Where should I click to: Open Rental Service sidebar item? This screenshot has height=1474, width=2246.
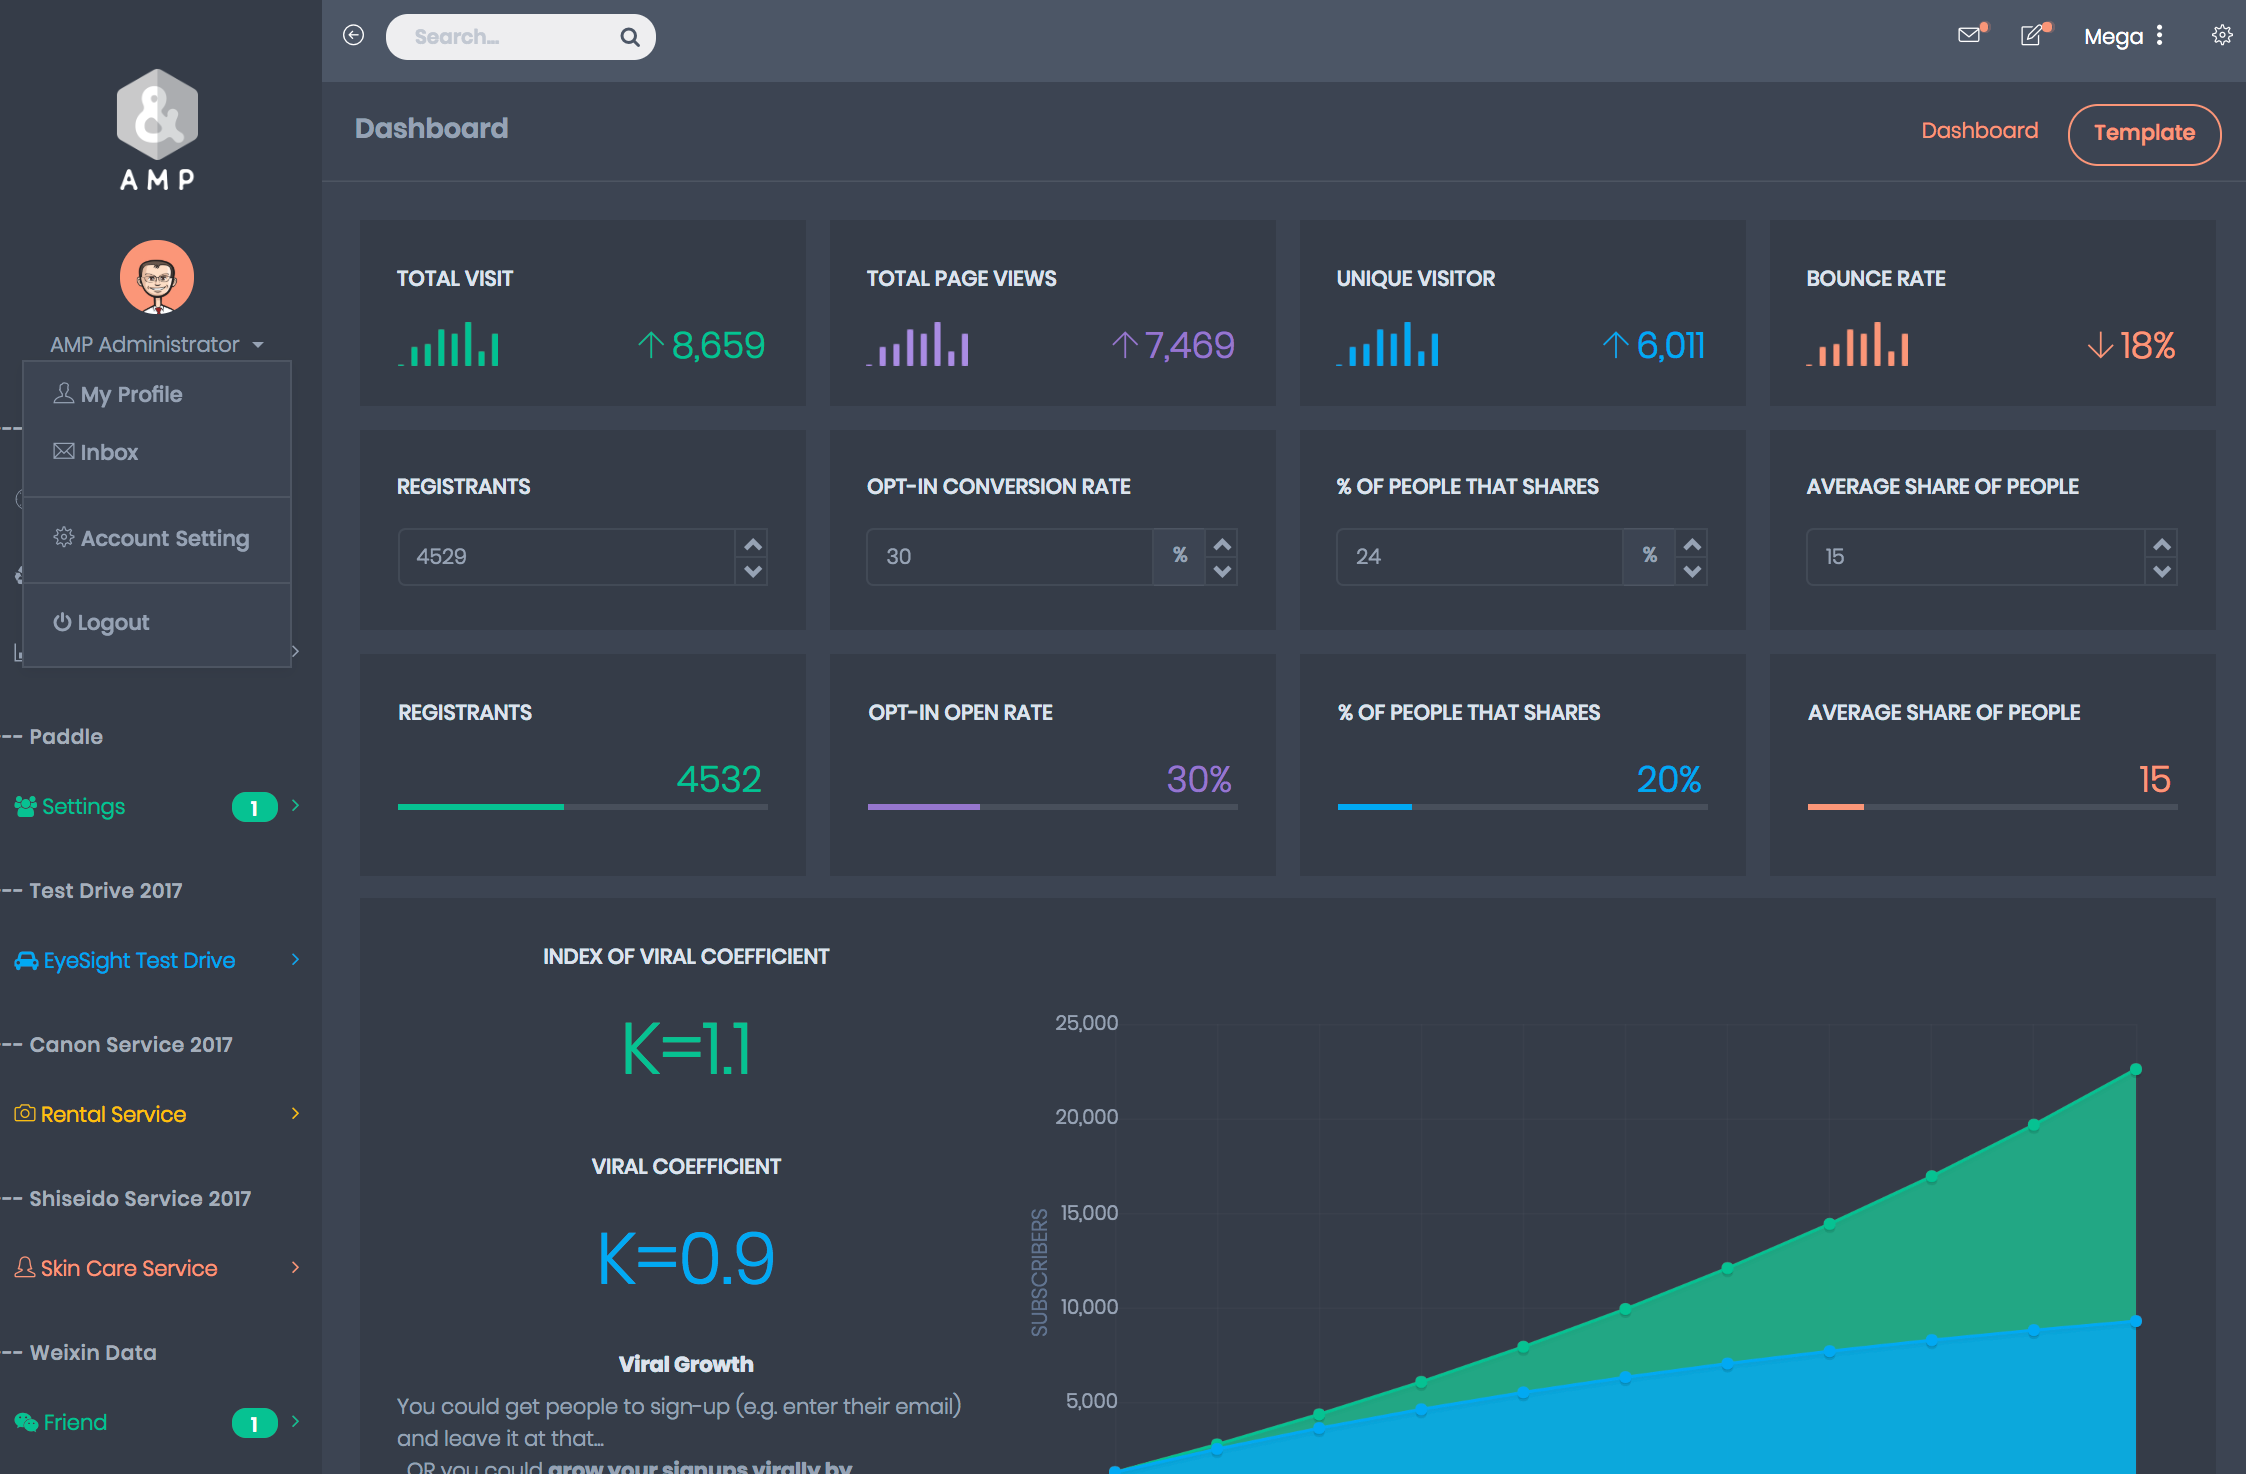pyautogui.click(x=113, y=1114)
